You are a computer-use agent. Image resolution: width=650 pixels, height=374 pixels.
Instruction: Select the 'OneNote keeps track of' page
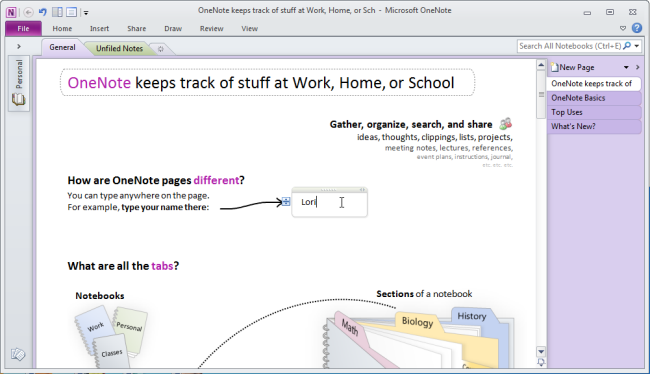coord(594,84)
